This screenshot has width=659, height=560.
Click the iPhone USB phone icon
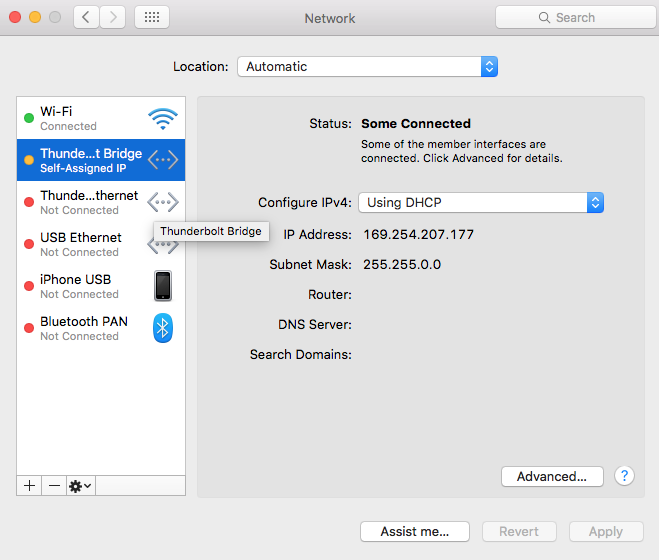point(162,286)
